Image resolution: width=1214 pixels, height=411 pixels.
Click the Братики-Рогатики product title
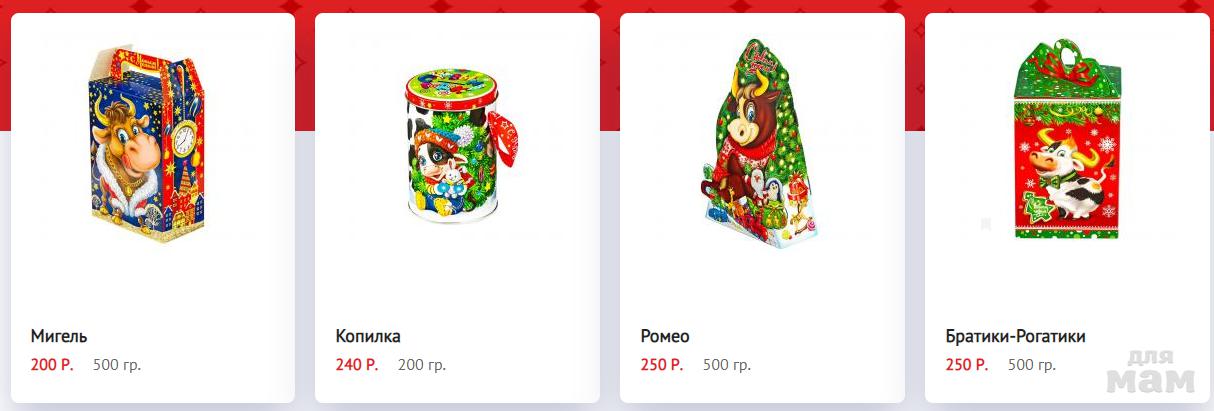click(x=1015, y=336)
